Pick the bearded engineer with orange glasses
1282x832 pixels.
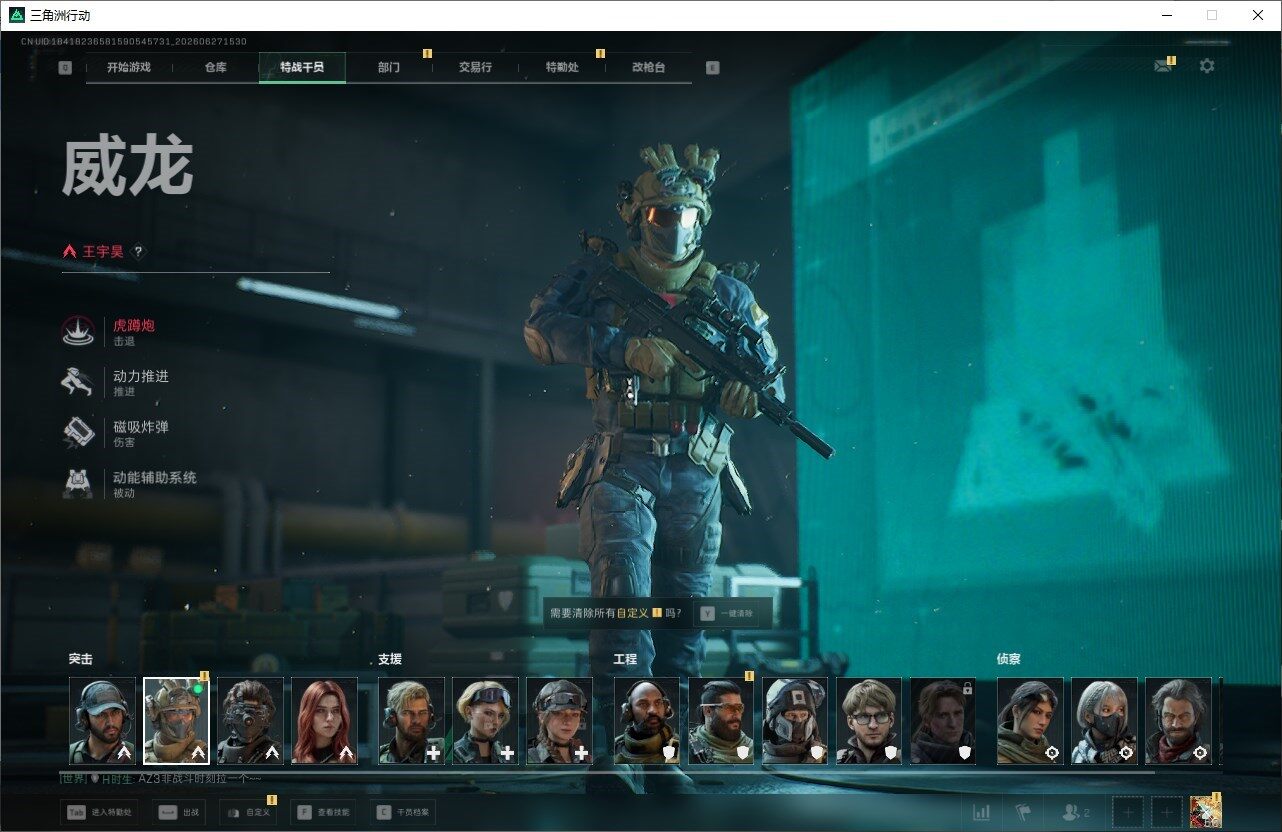click(720, 721)
